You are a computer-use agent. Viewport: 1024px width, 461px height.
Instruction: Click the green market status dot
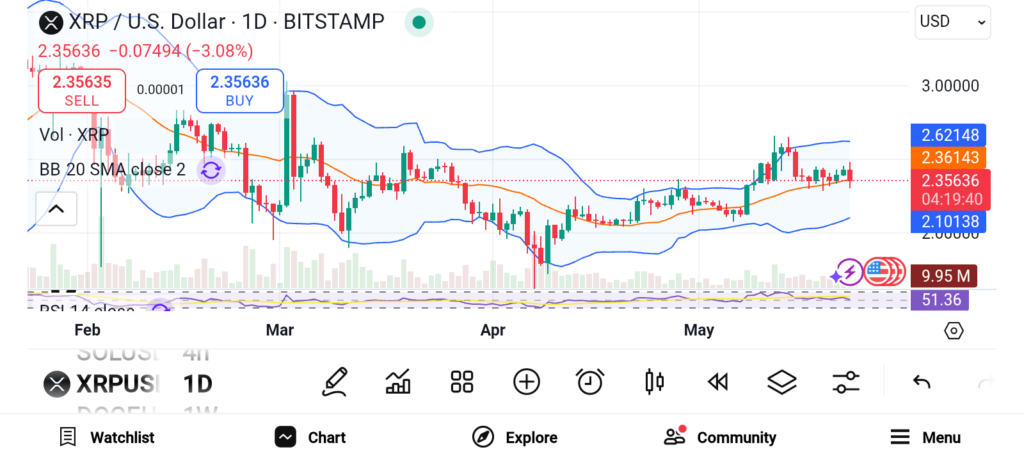419,23
